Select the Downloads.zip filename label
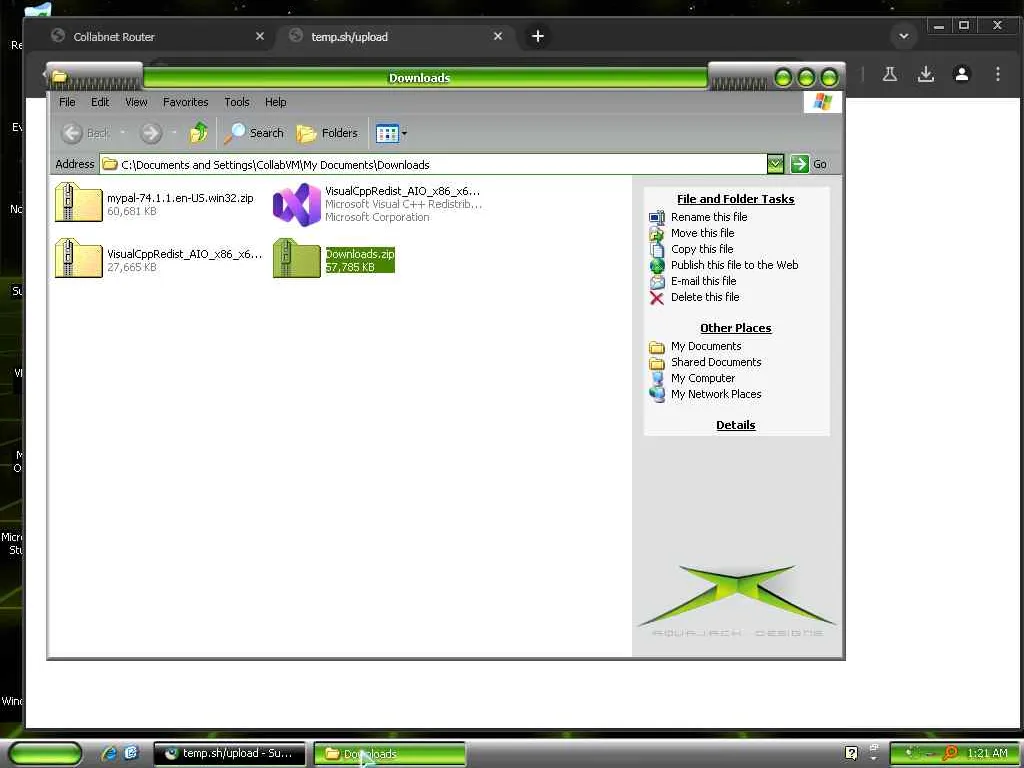This screenshot has width=1024, height=768. (x=360, y=254)
